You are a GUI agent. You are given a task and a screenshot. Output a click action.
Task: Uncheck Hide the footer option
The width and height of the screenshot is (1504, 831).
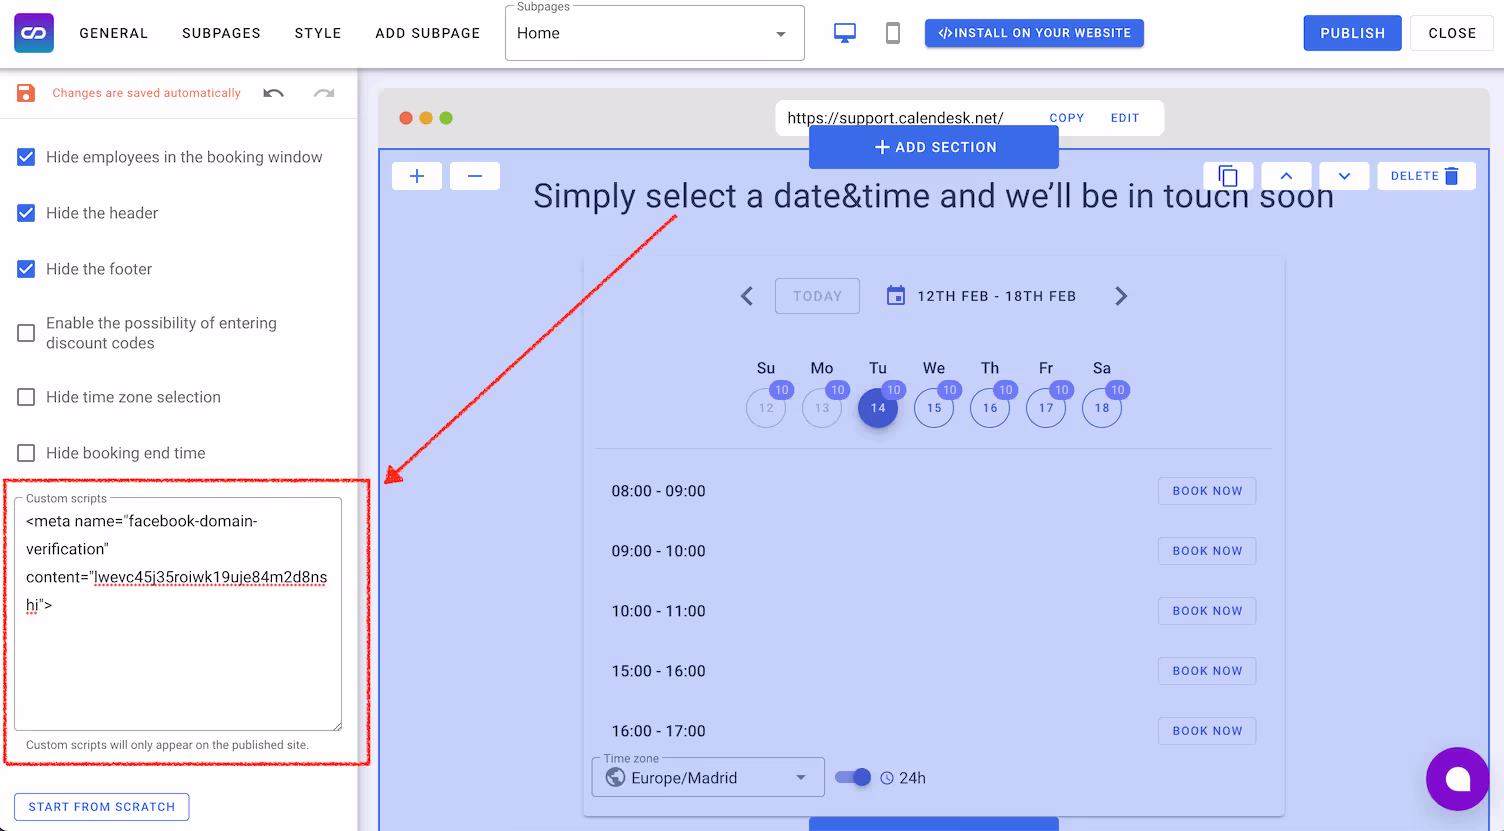[25, 269]
